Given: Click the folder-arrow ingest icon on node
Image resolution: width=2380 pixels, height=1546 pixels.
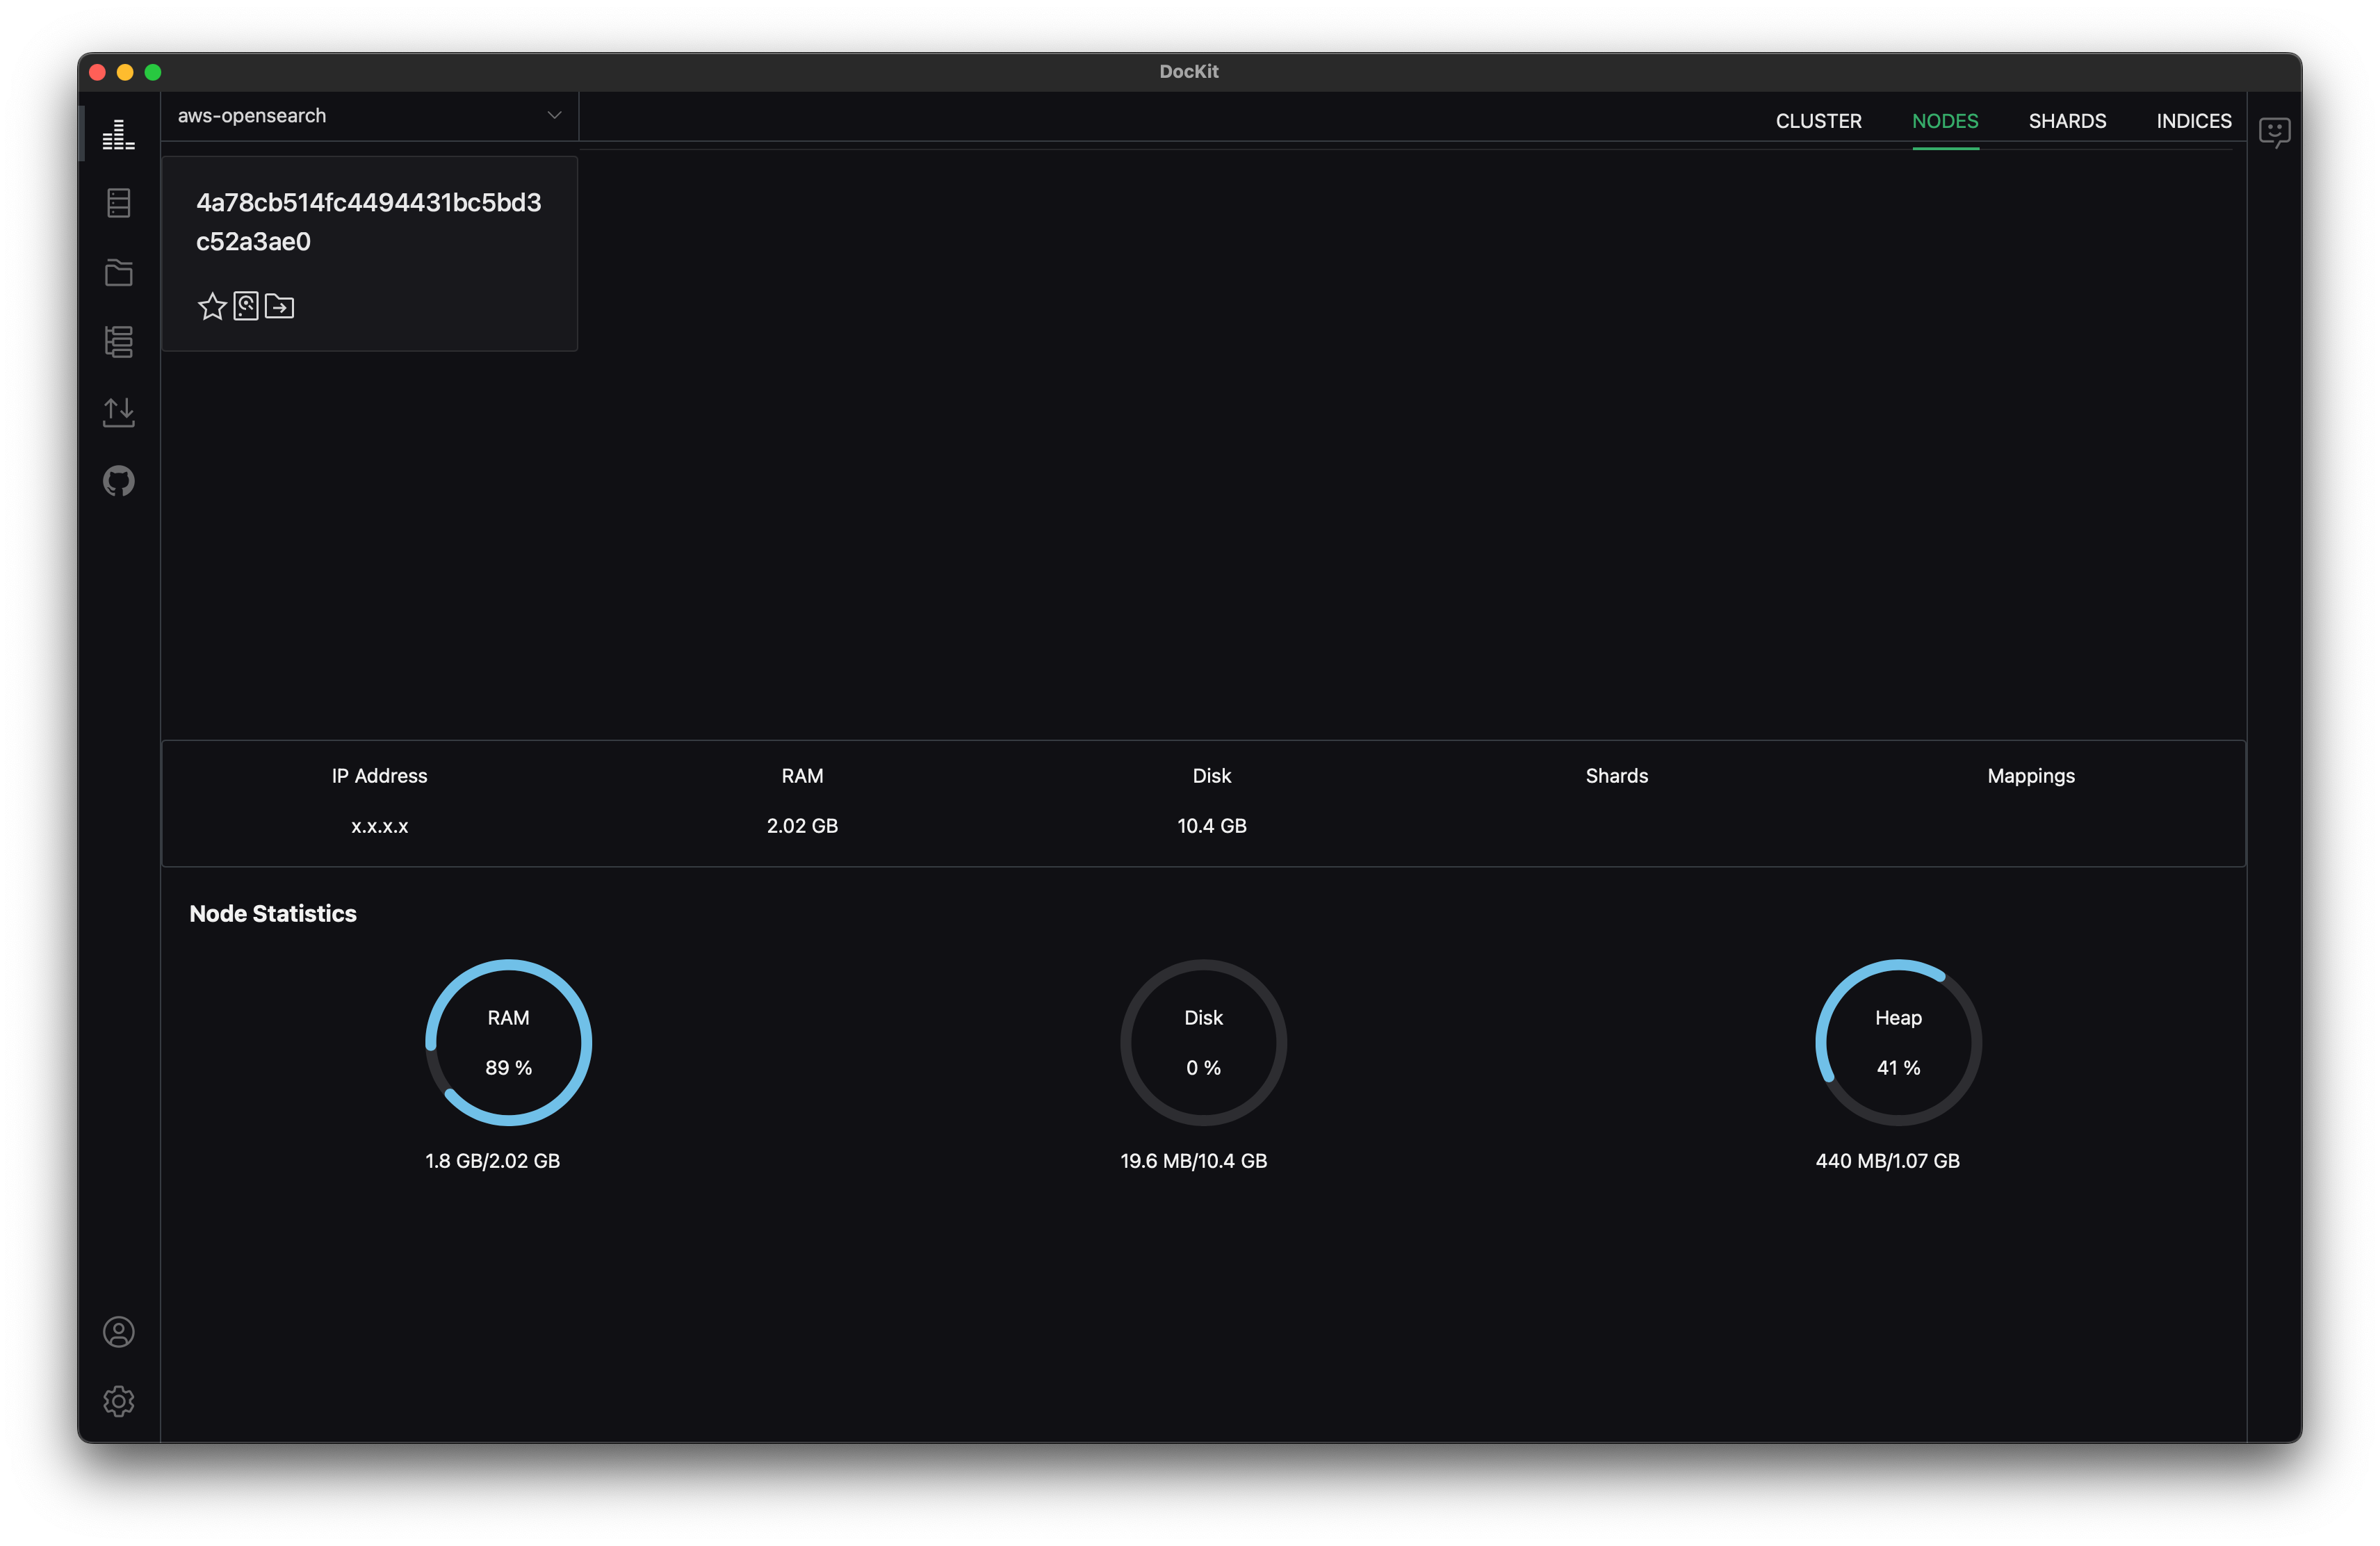Looking at the screenshot, I should pos(280,306).
